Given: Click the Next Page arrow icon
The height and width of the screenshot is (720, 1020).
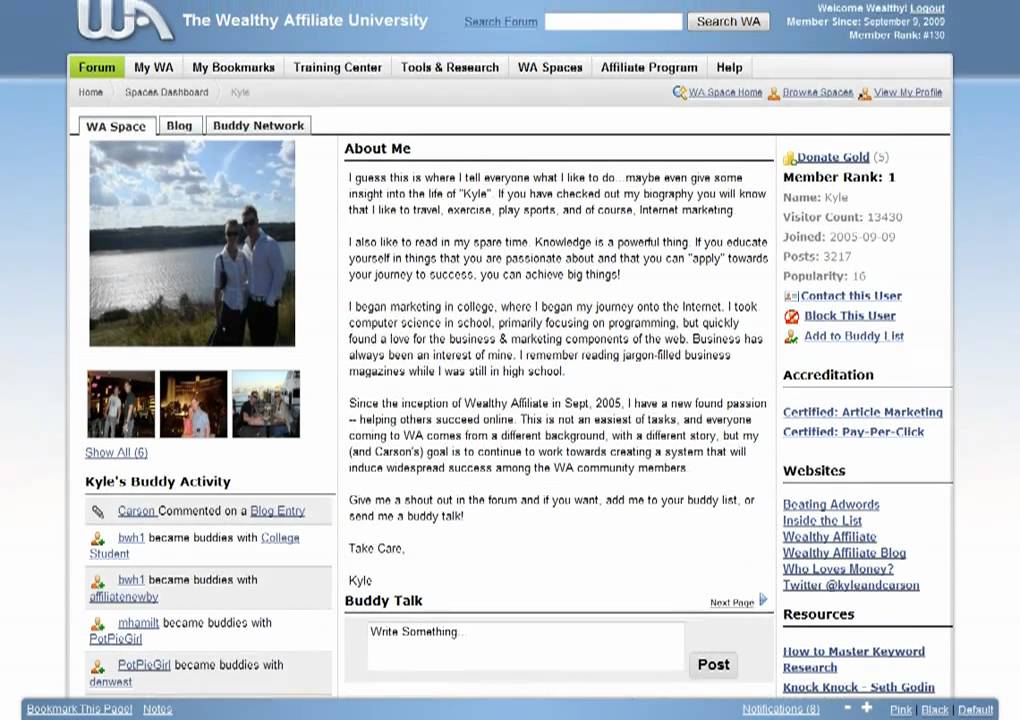Looking at the screenshot, I should pos(764,600).
